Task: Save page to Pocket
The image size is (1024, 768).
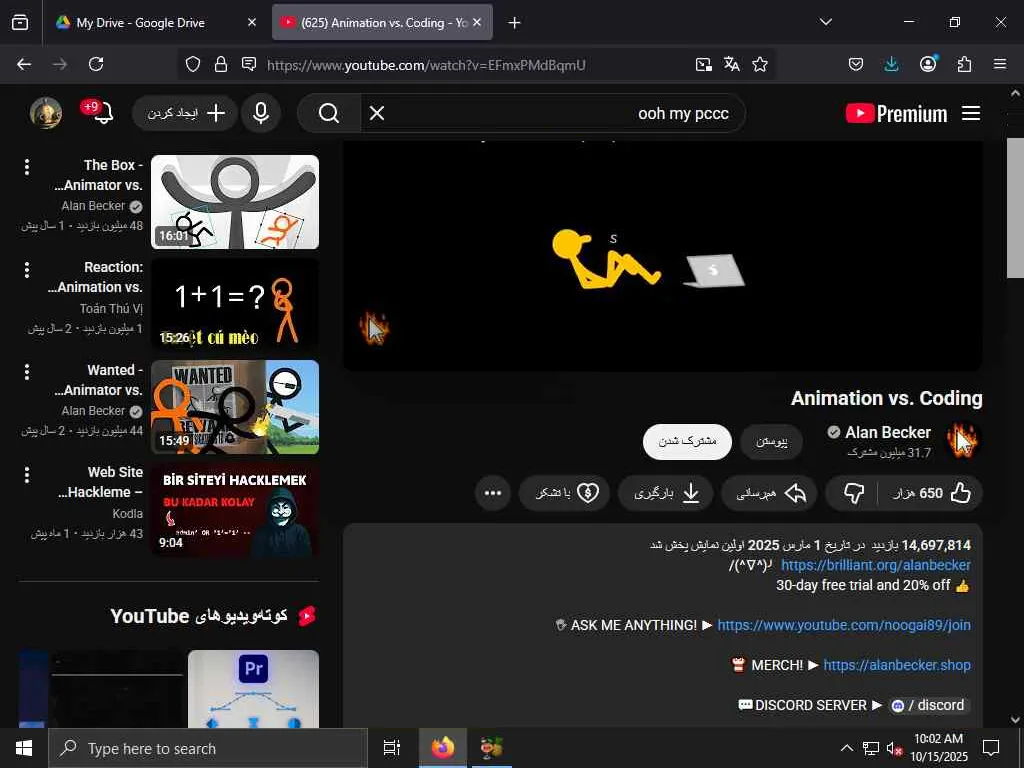Action: [856, 64]
